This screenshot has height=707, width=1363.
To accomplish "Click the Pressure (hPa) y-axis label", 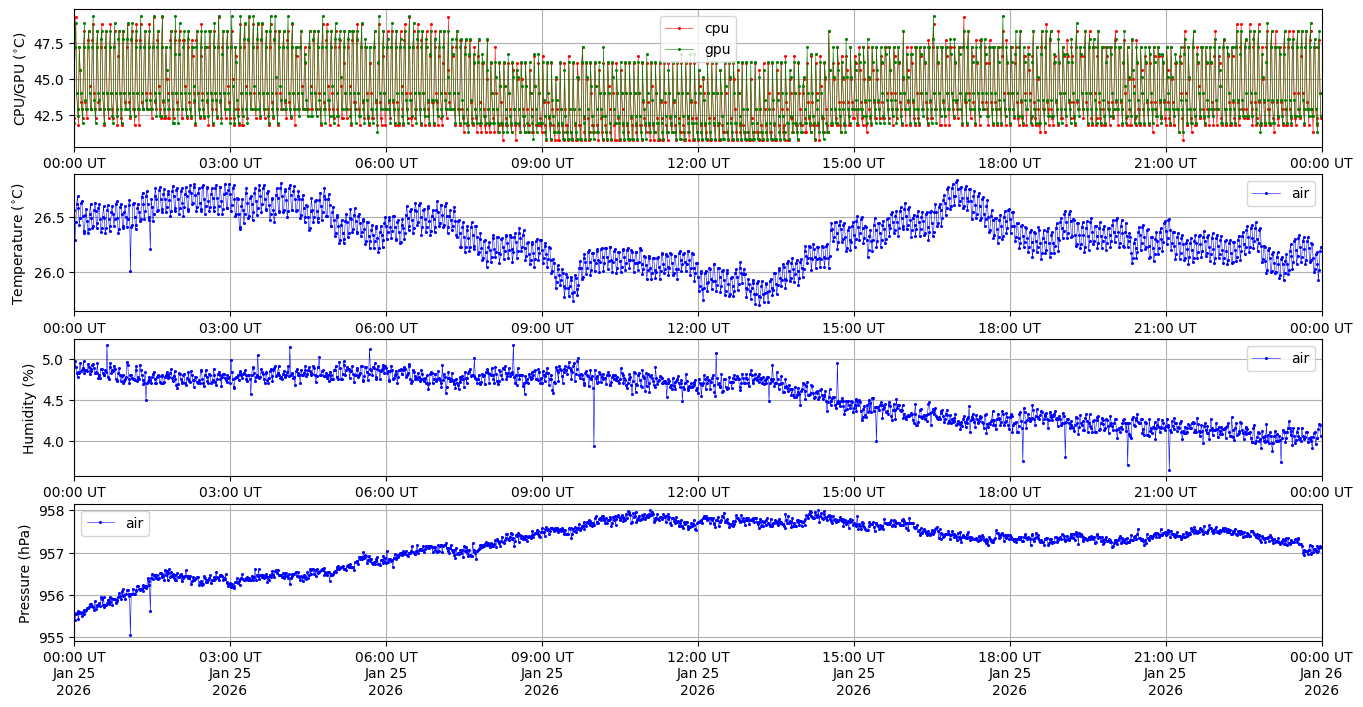I will pos(25,572).
